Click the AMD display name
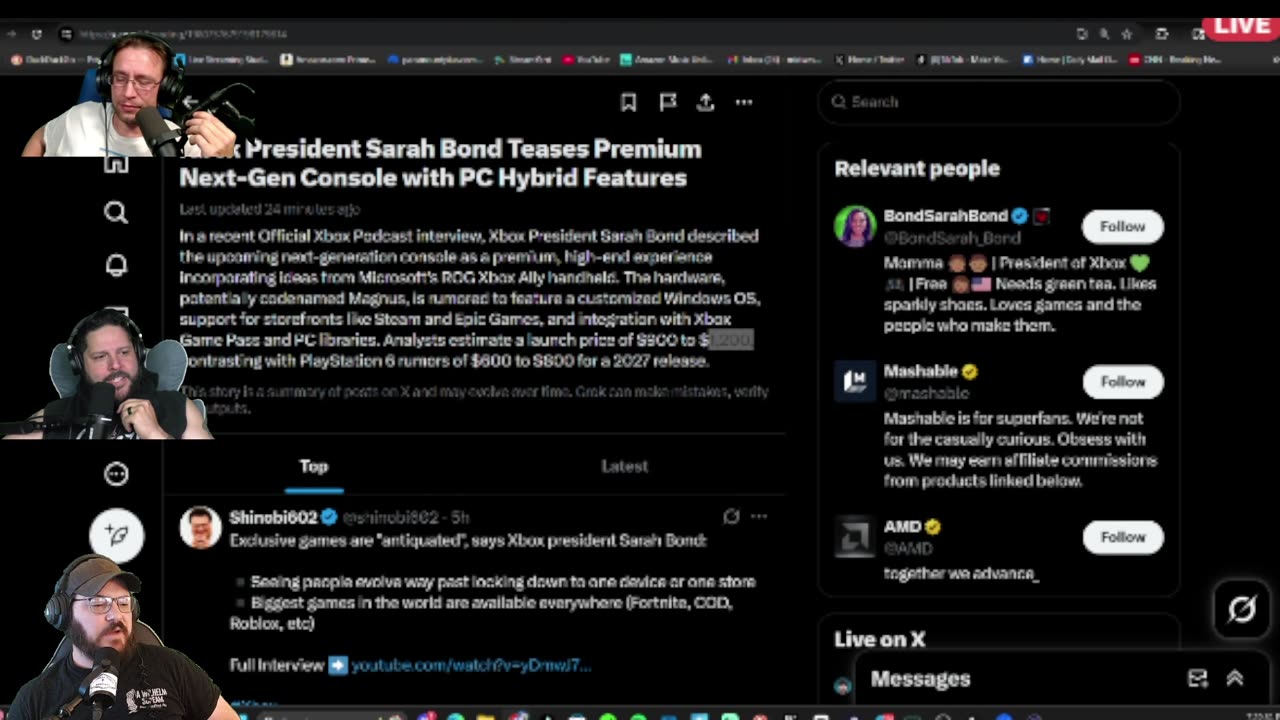1280x720 pixels. pyautogui.click(x=902, y=526)
